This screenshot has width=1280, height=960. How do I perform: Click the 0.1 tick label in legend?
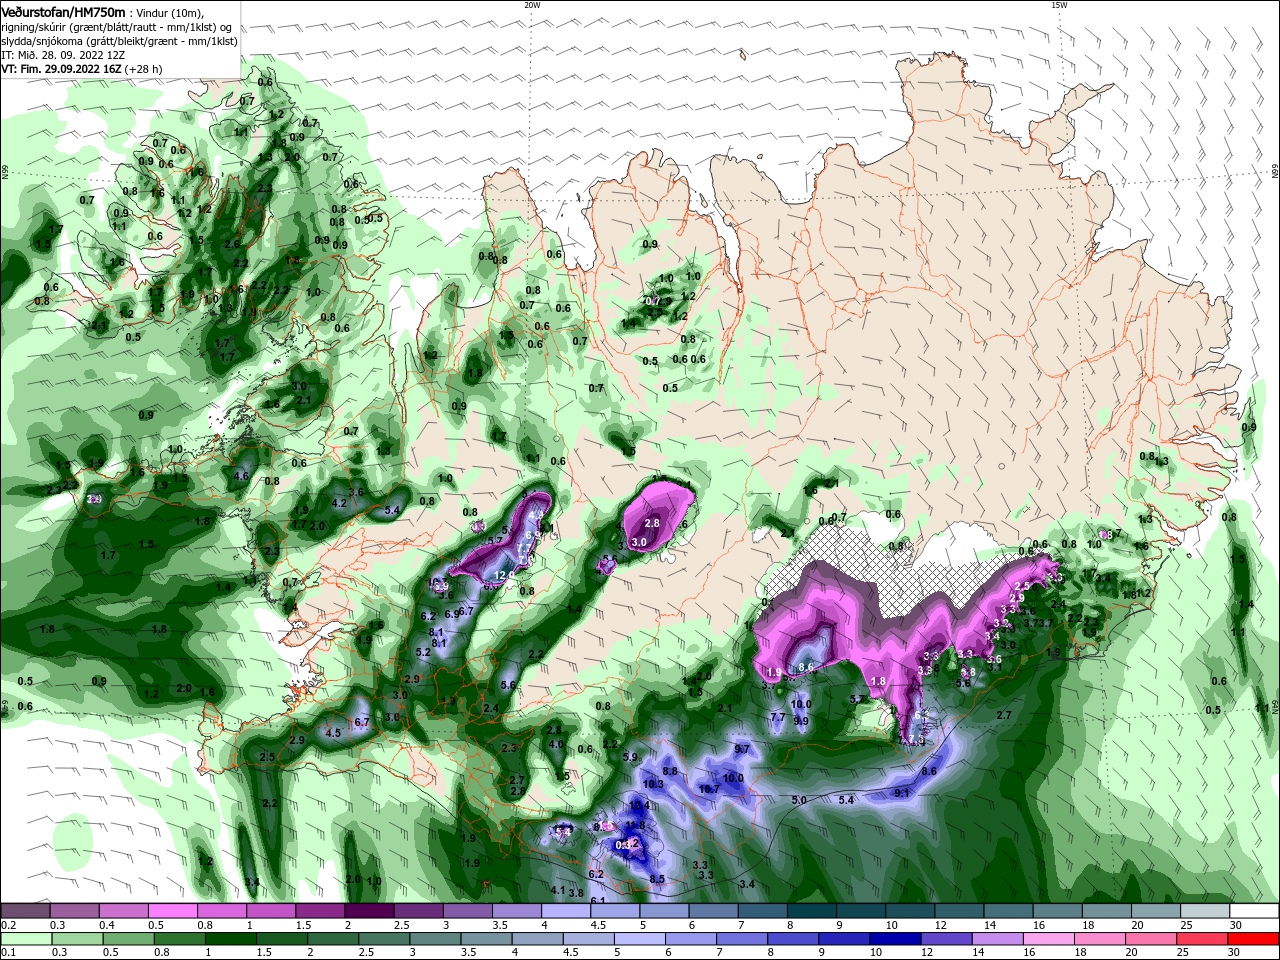(x=8, y=953)
